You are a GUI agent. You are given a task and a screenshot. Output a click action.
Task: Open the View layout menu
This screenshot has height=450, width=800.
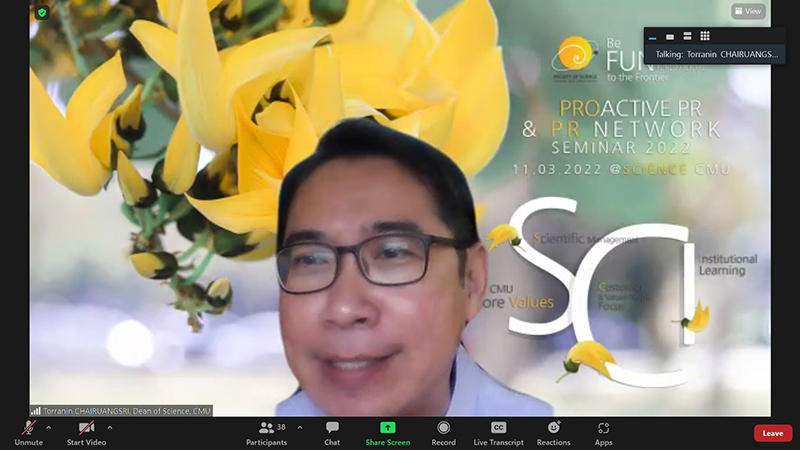pyautogui.click(x=748, y=11)
